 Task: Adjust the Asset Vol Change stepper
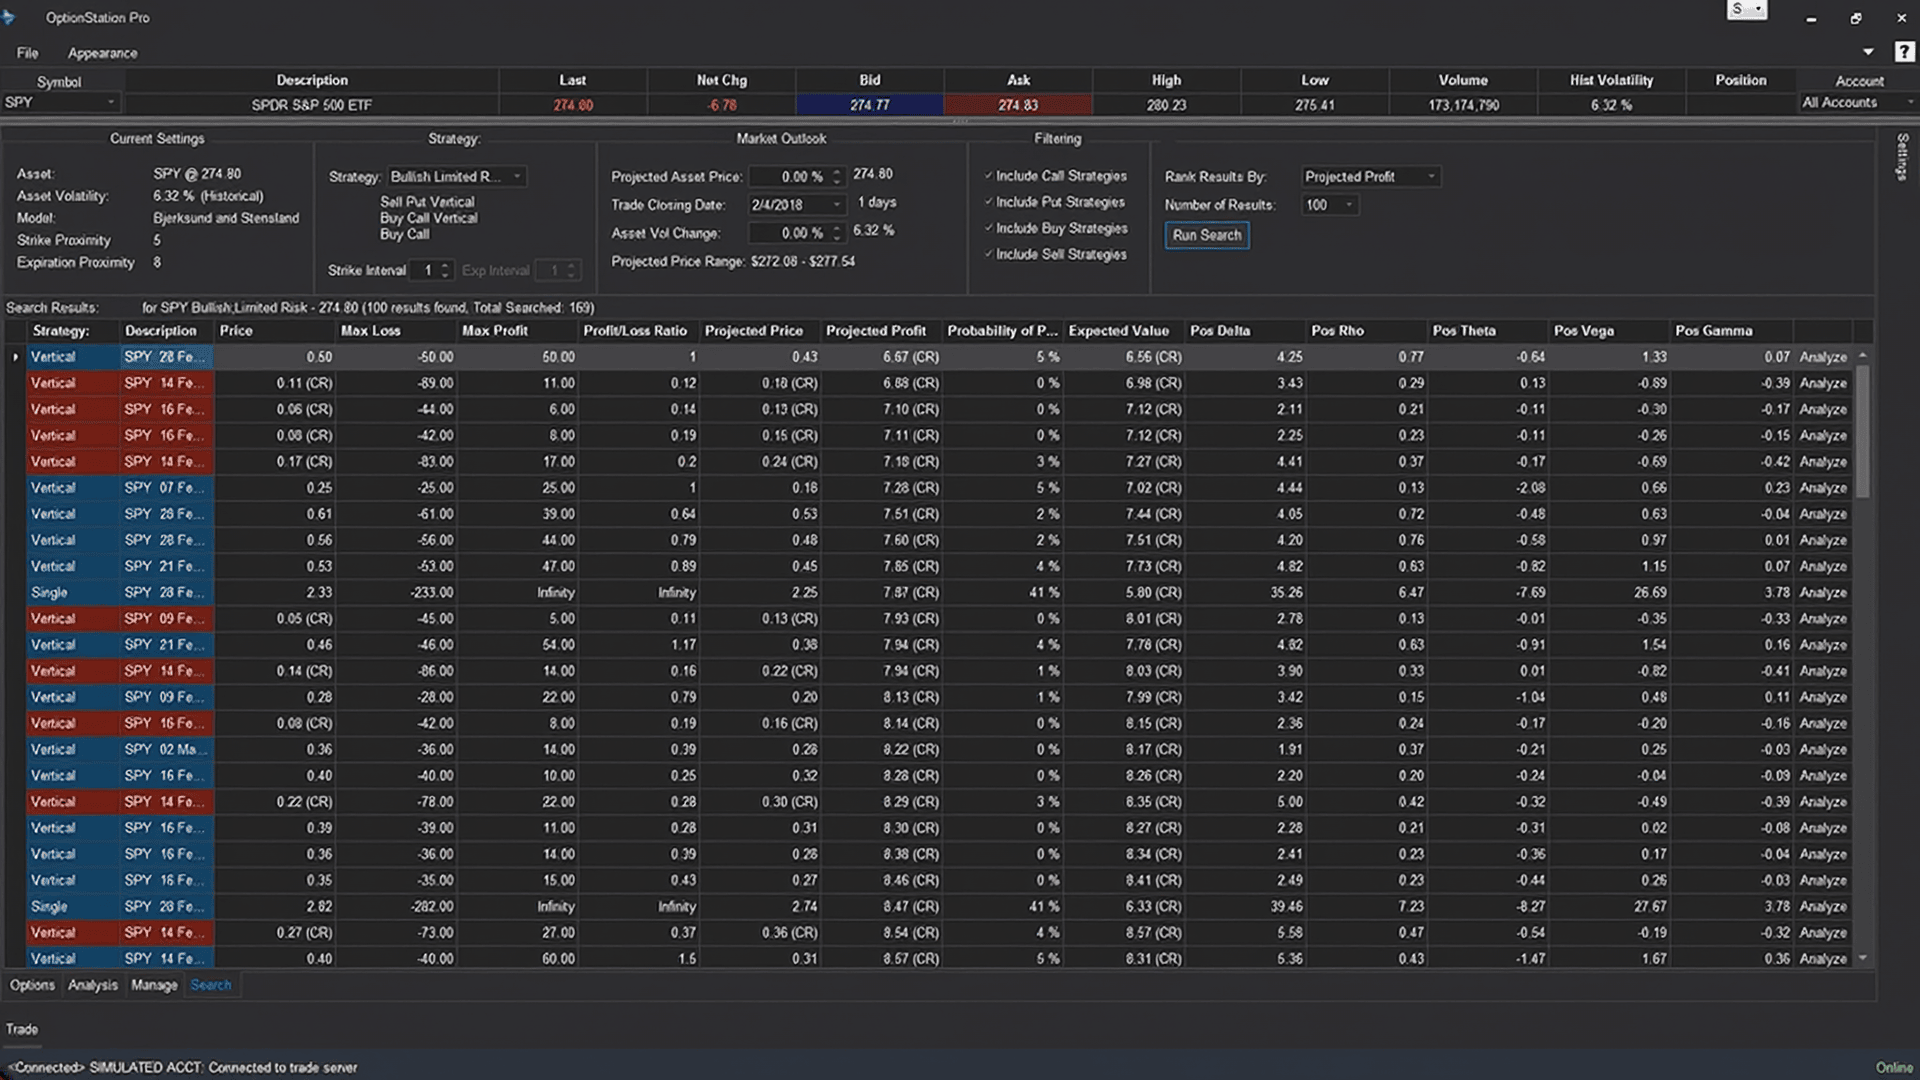(x=837, y=233)
